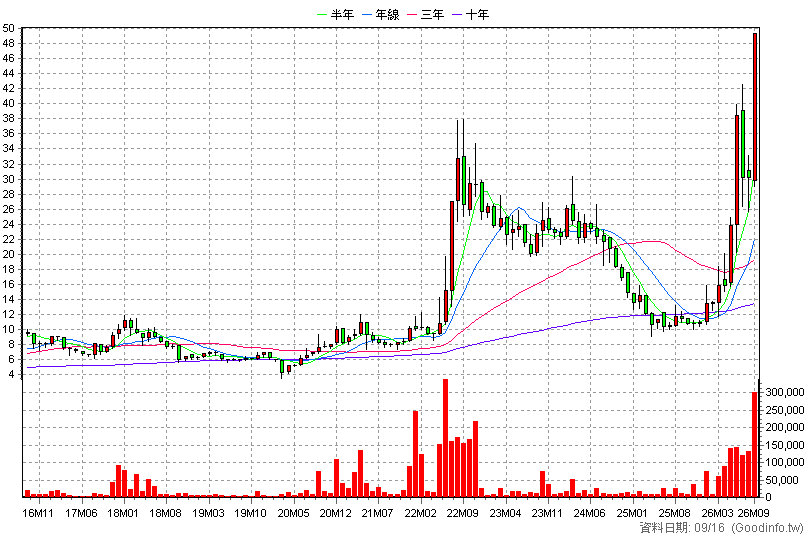Screen dimensions: 808x540
Task: Click the 22M02 tall volume bar
Action: click(415, 453)
